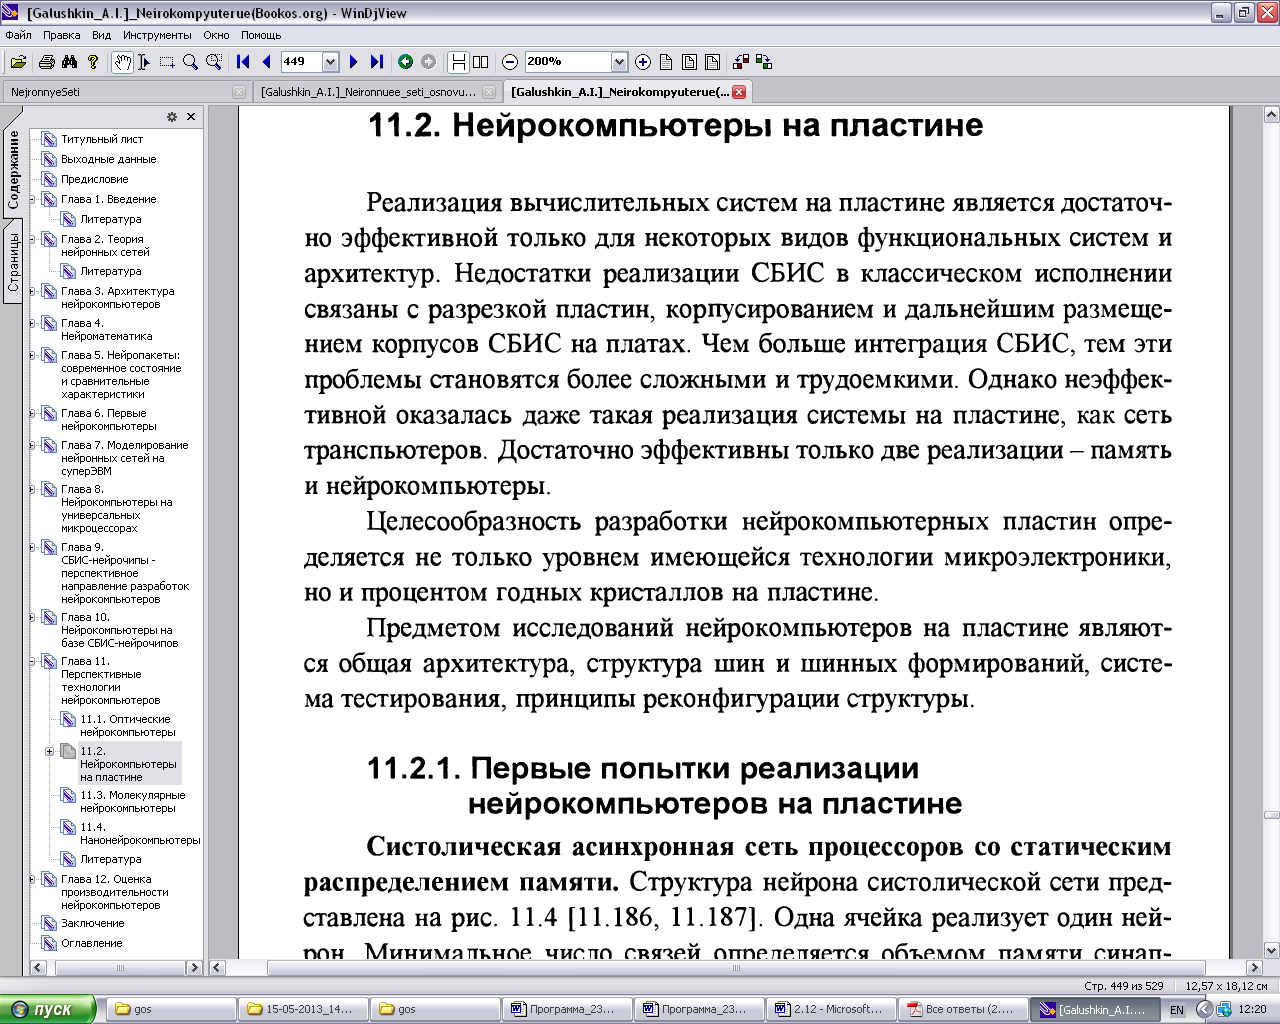Screen dimensions: 1280x1024
Task: Open Оглавление in contents
Action: coord(91,943)
